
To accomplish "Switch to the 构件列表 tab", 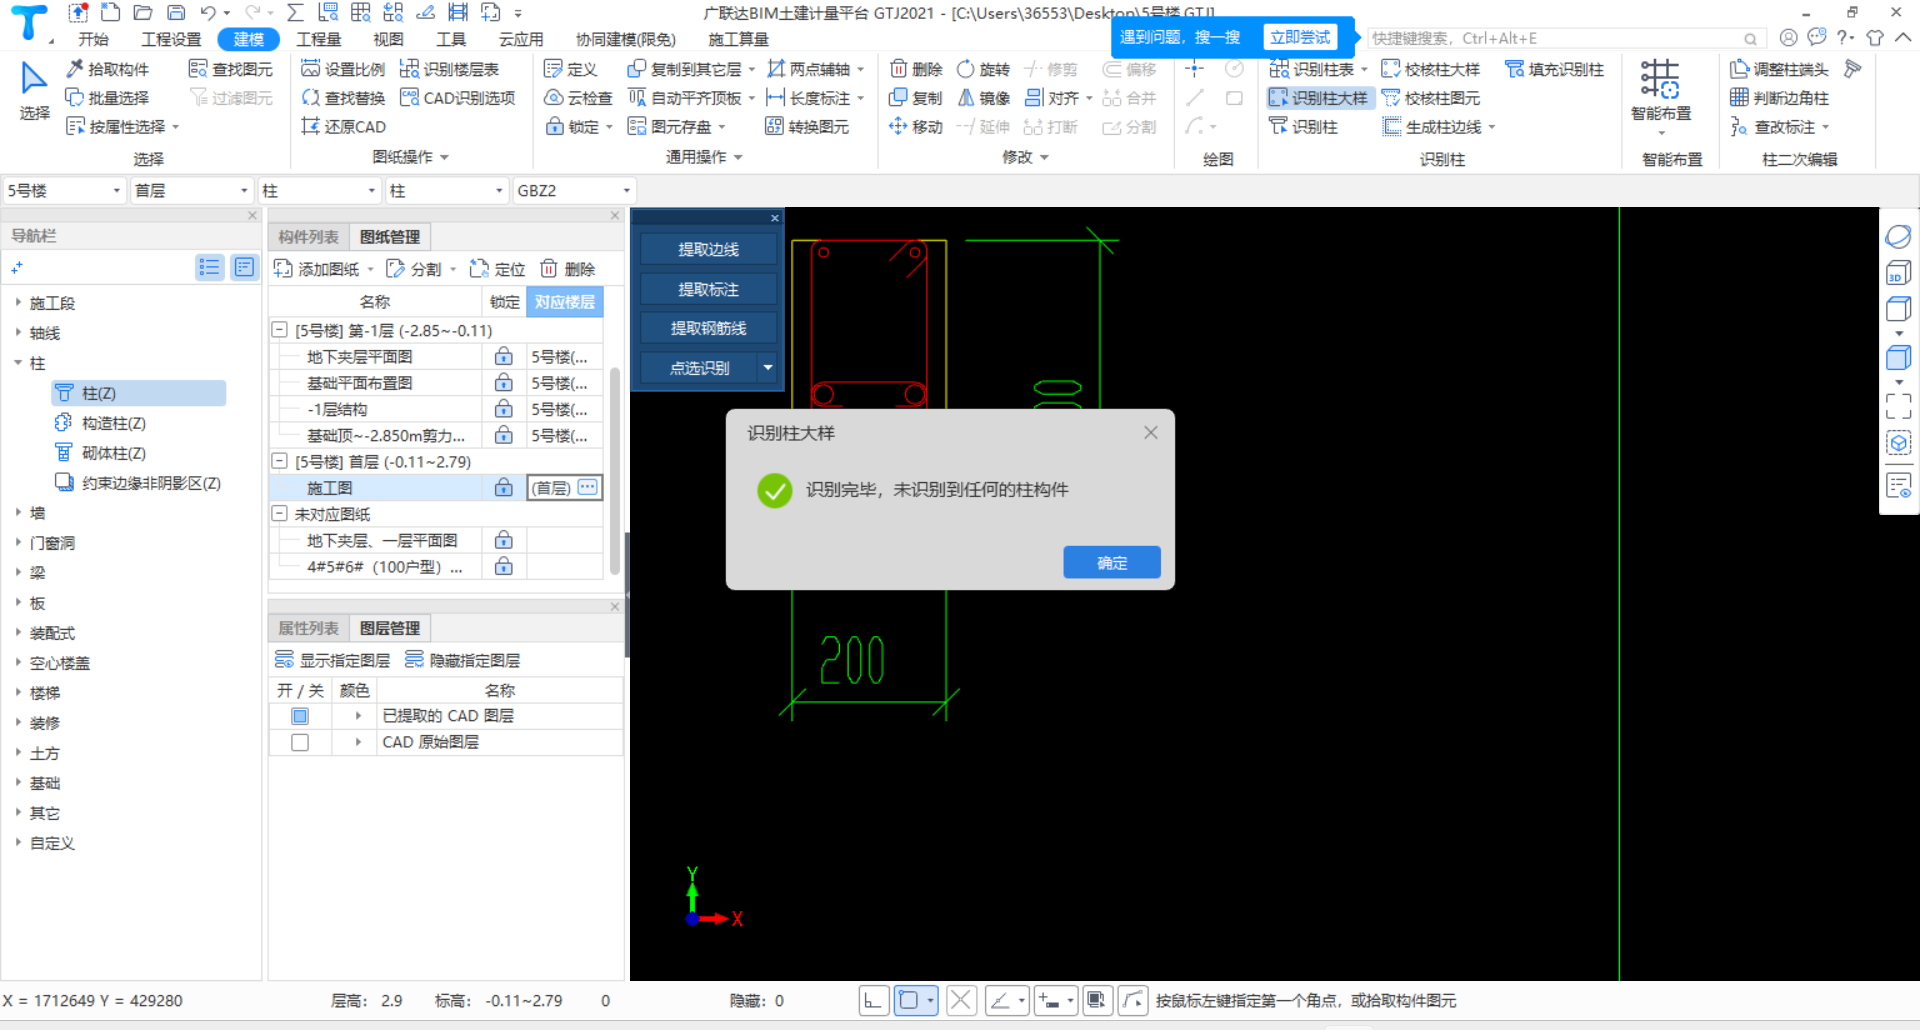I will coord(308,237).
